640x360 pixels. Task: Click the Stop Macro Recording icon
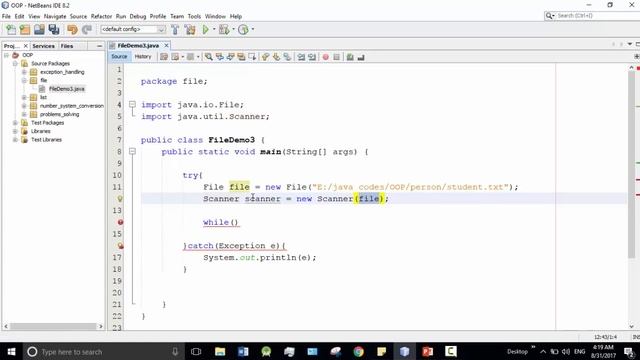tap(337, 57)
